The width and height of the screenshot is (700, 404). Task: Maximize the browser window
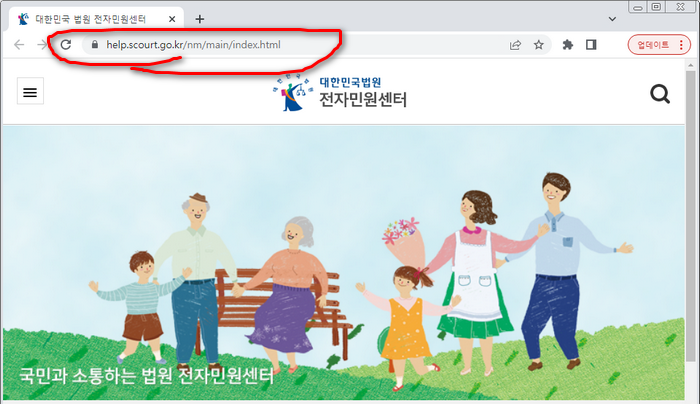click(656, 7)
